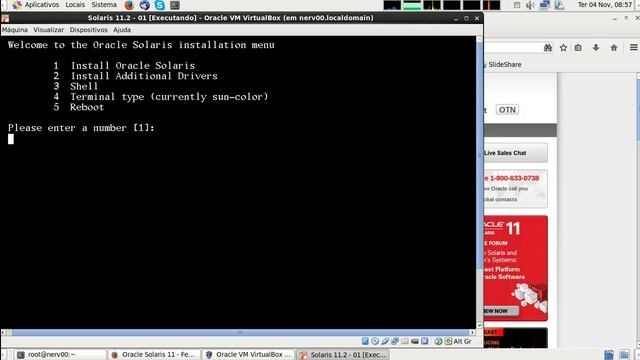Click first workspace switcher in bottom panel
Image resolution: width=640 pixels, height=360 pixels.
click(x=609, y=355)
